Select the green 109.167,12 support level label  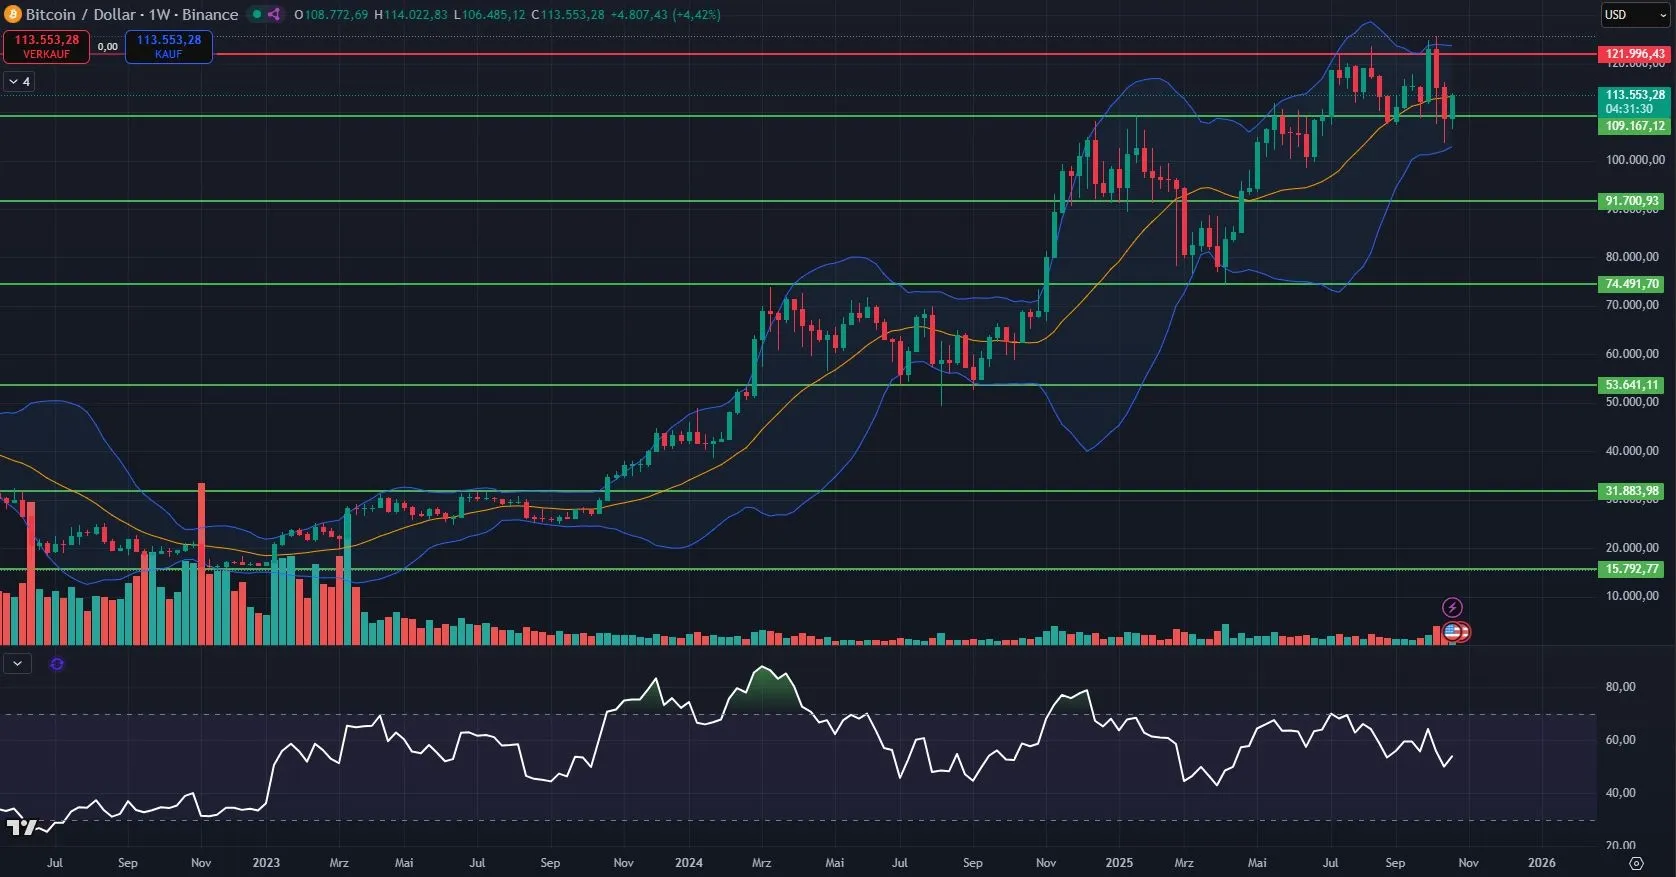tap(1634, 126)
